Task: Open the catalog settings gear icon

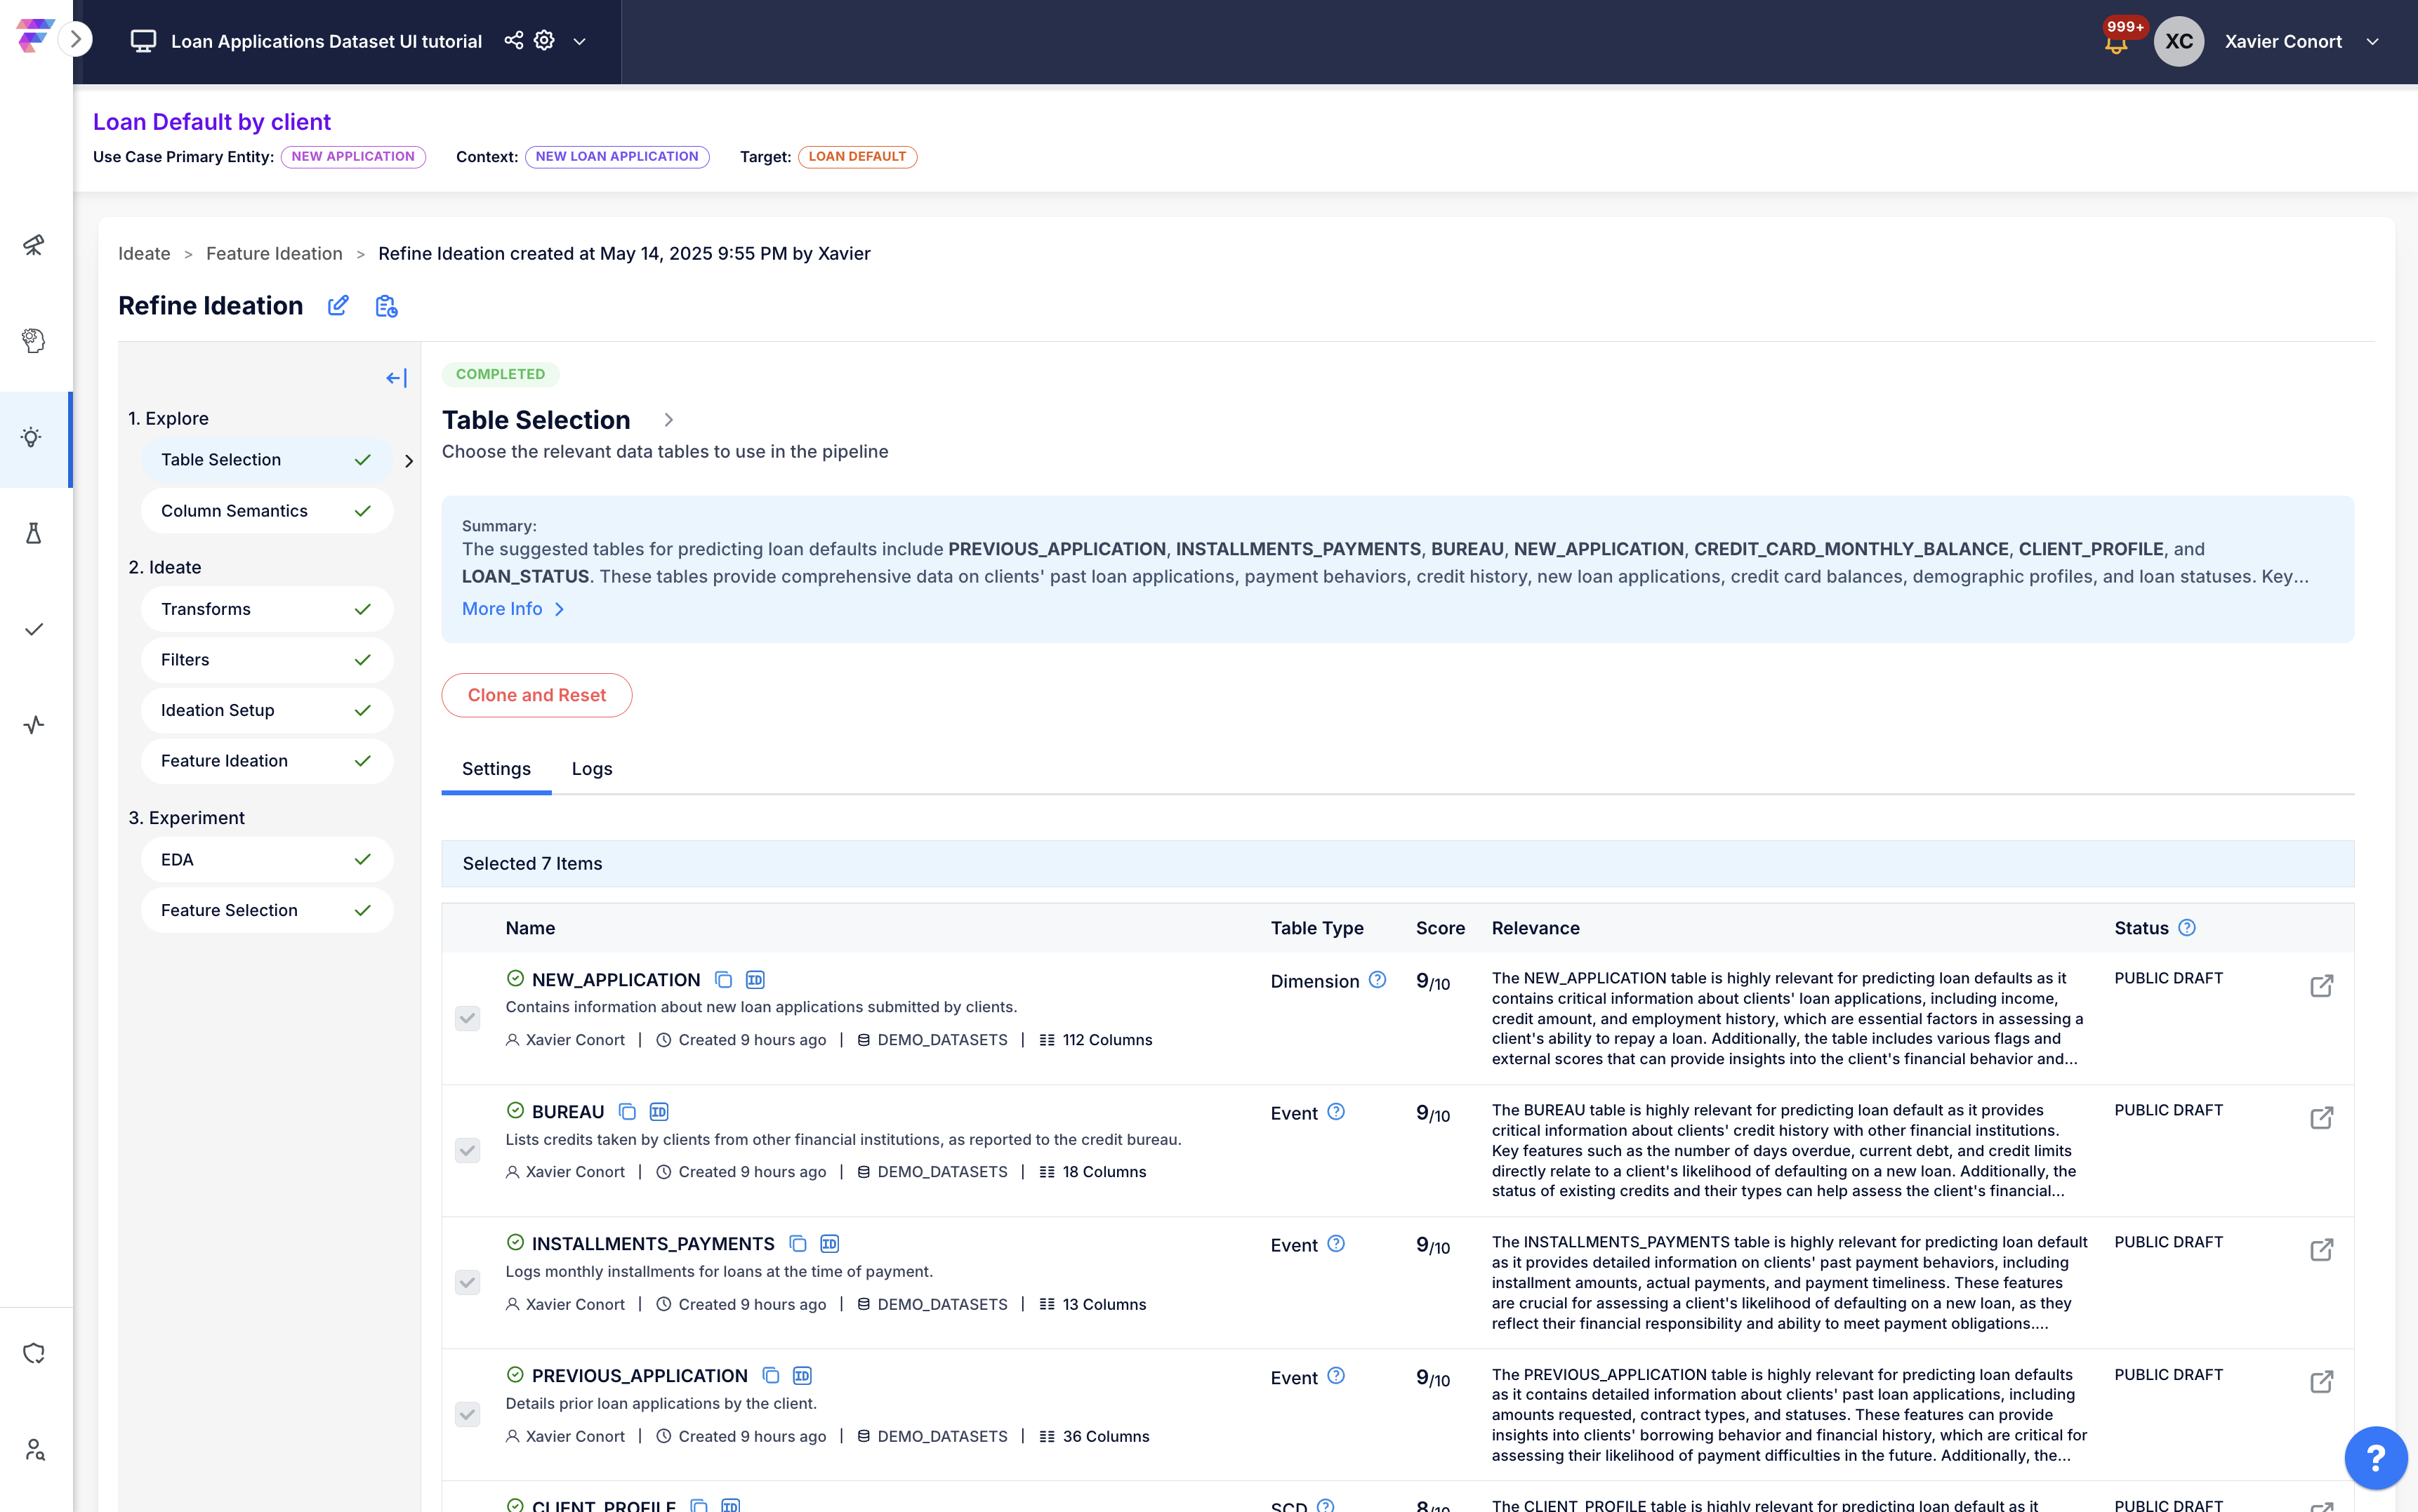Action: pyautogui.click(x=544, y=40)
